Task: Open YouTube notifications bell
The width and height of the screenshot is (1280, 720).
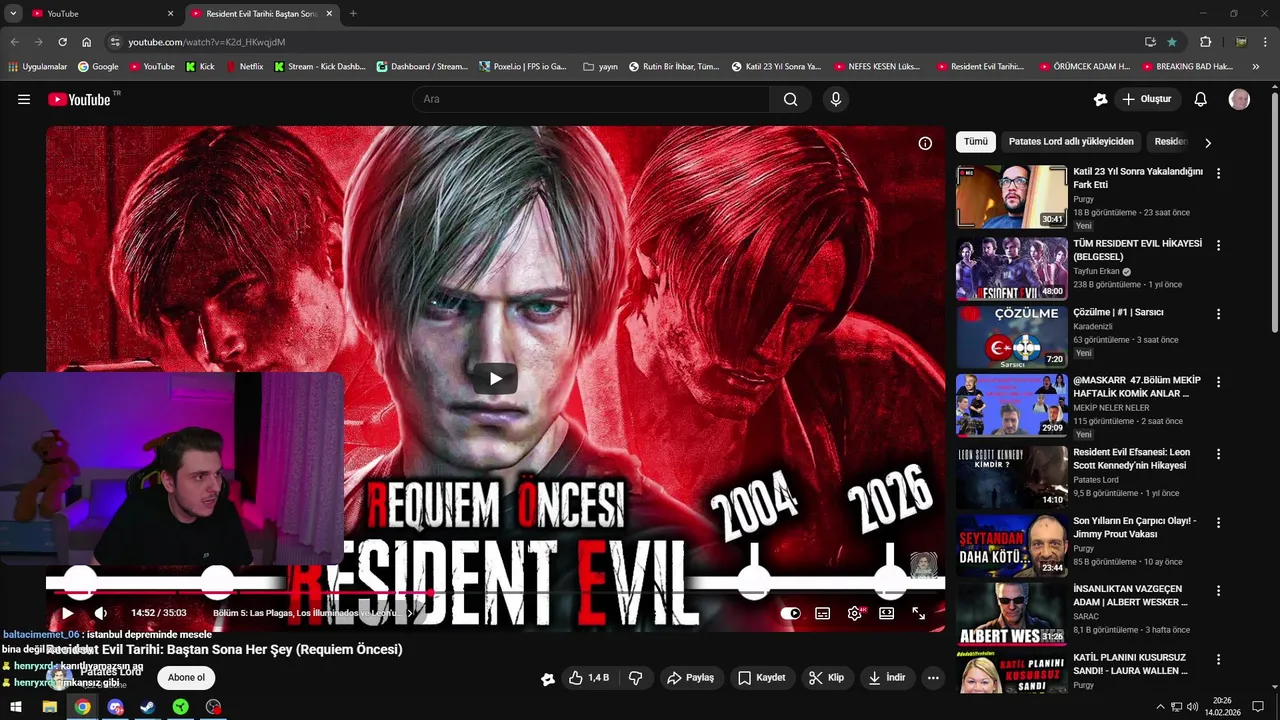Action: [x=1200, y=99]
